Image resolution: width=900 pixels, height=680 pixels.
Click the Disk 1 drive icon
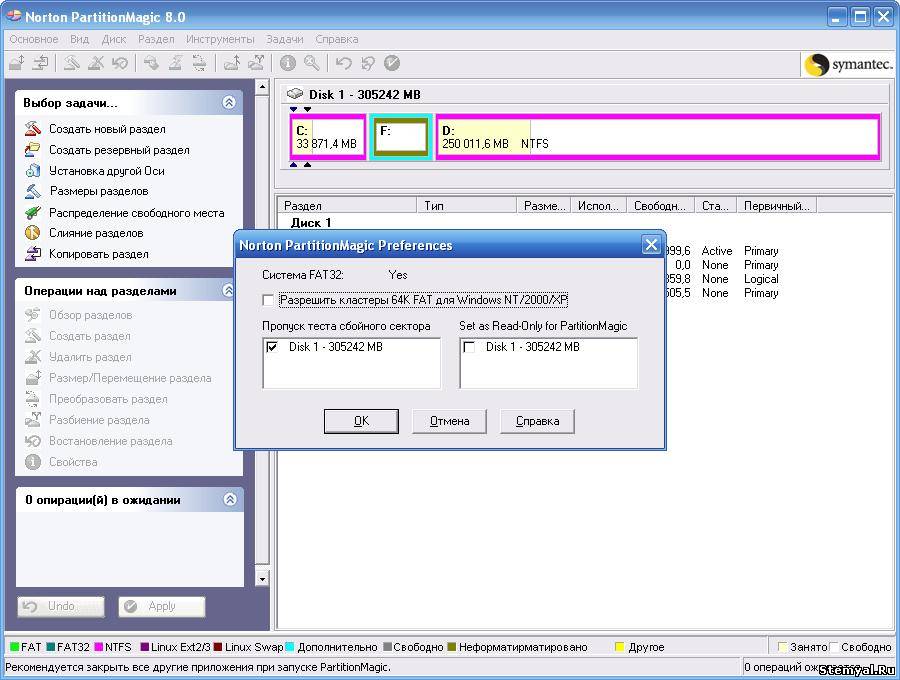(x=294, y=94)
